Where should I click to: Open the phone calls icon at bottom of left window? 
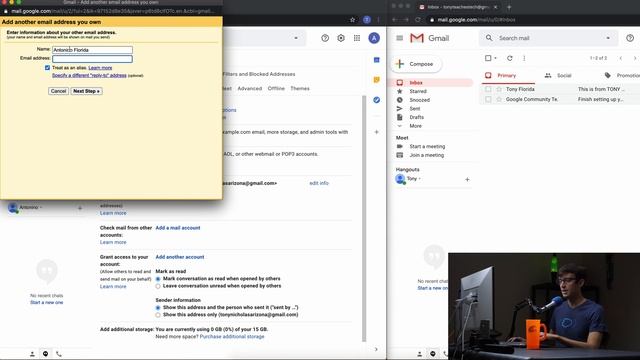click(59, 353)
